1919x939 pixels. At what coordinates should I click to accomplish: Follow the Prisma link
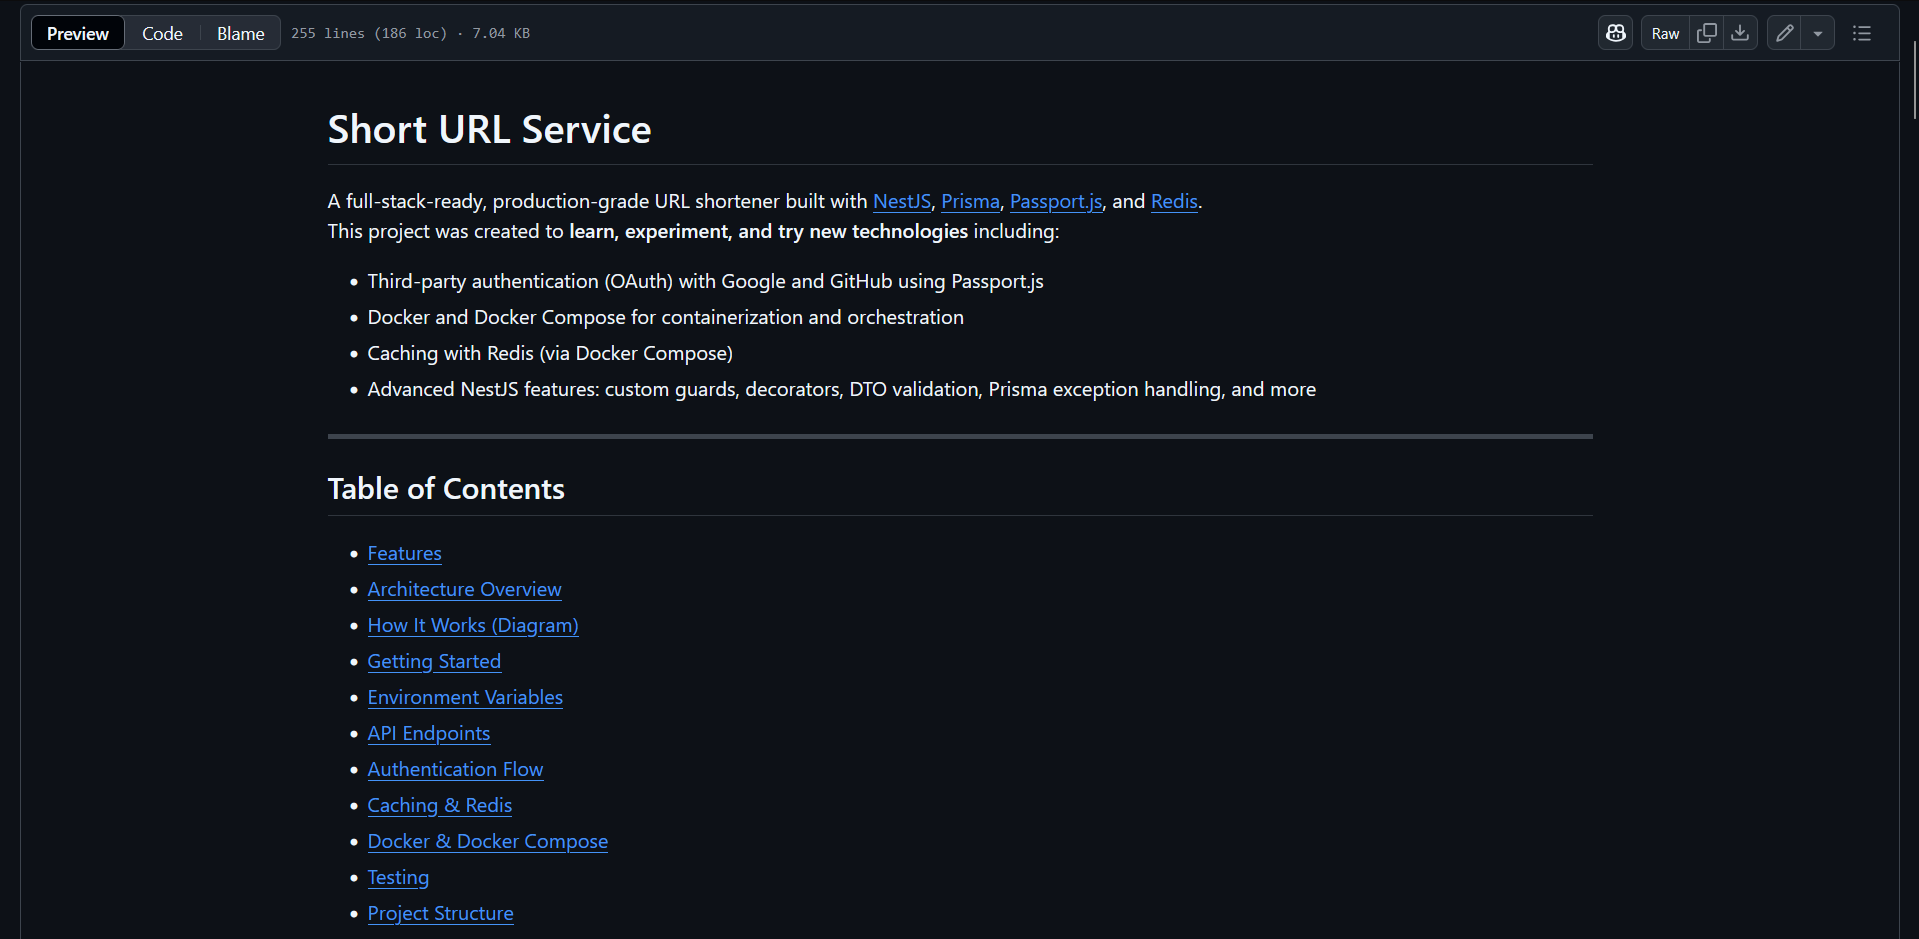(x=969, y=201)
